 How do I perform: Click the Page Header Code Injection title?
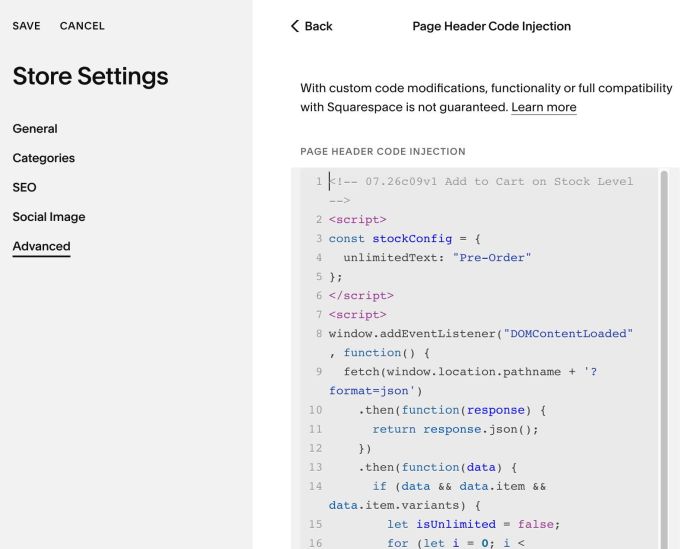tap(492, 26)
